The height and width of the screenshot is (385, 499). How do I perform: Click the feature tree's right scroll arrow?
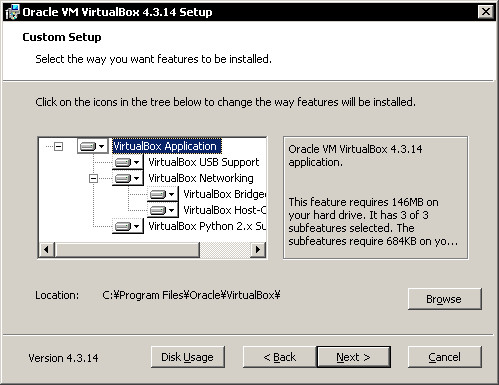point(257,249)
